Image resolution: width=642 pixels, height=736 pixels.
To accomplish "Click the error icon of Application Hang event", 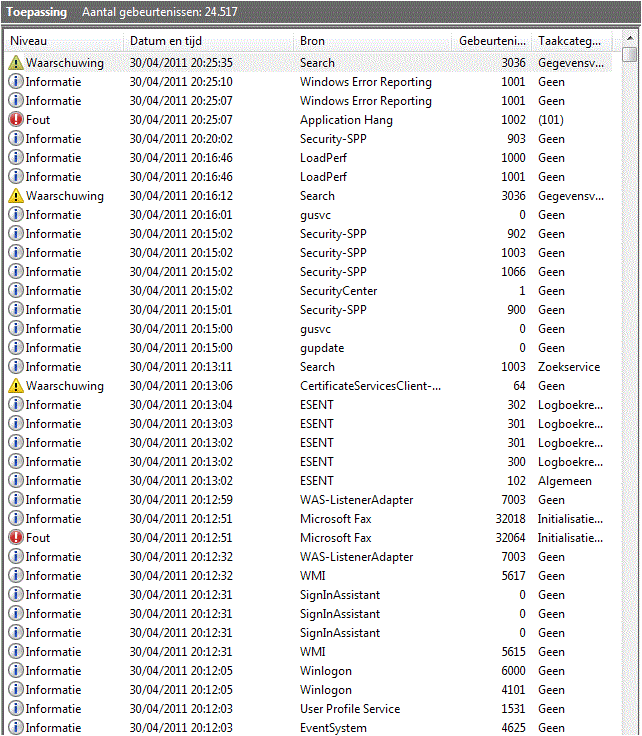I will point(15,119).
